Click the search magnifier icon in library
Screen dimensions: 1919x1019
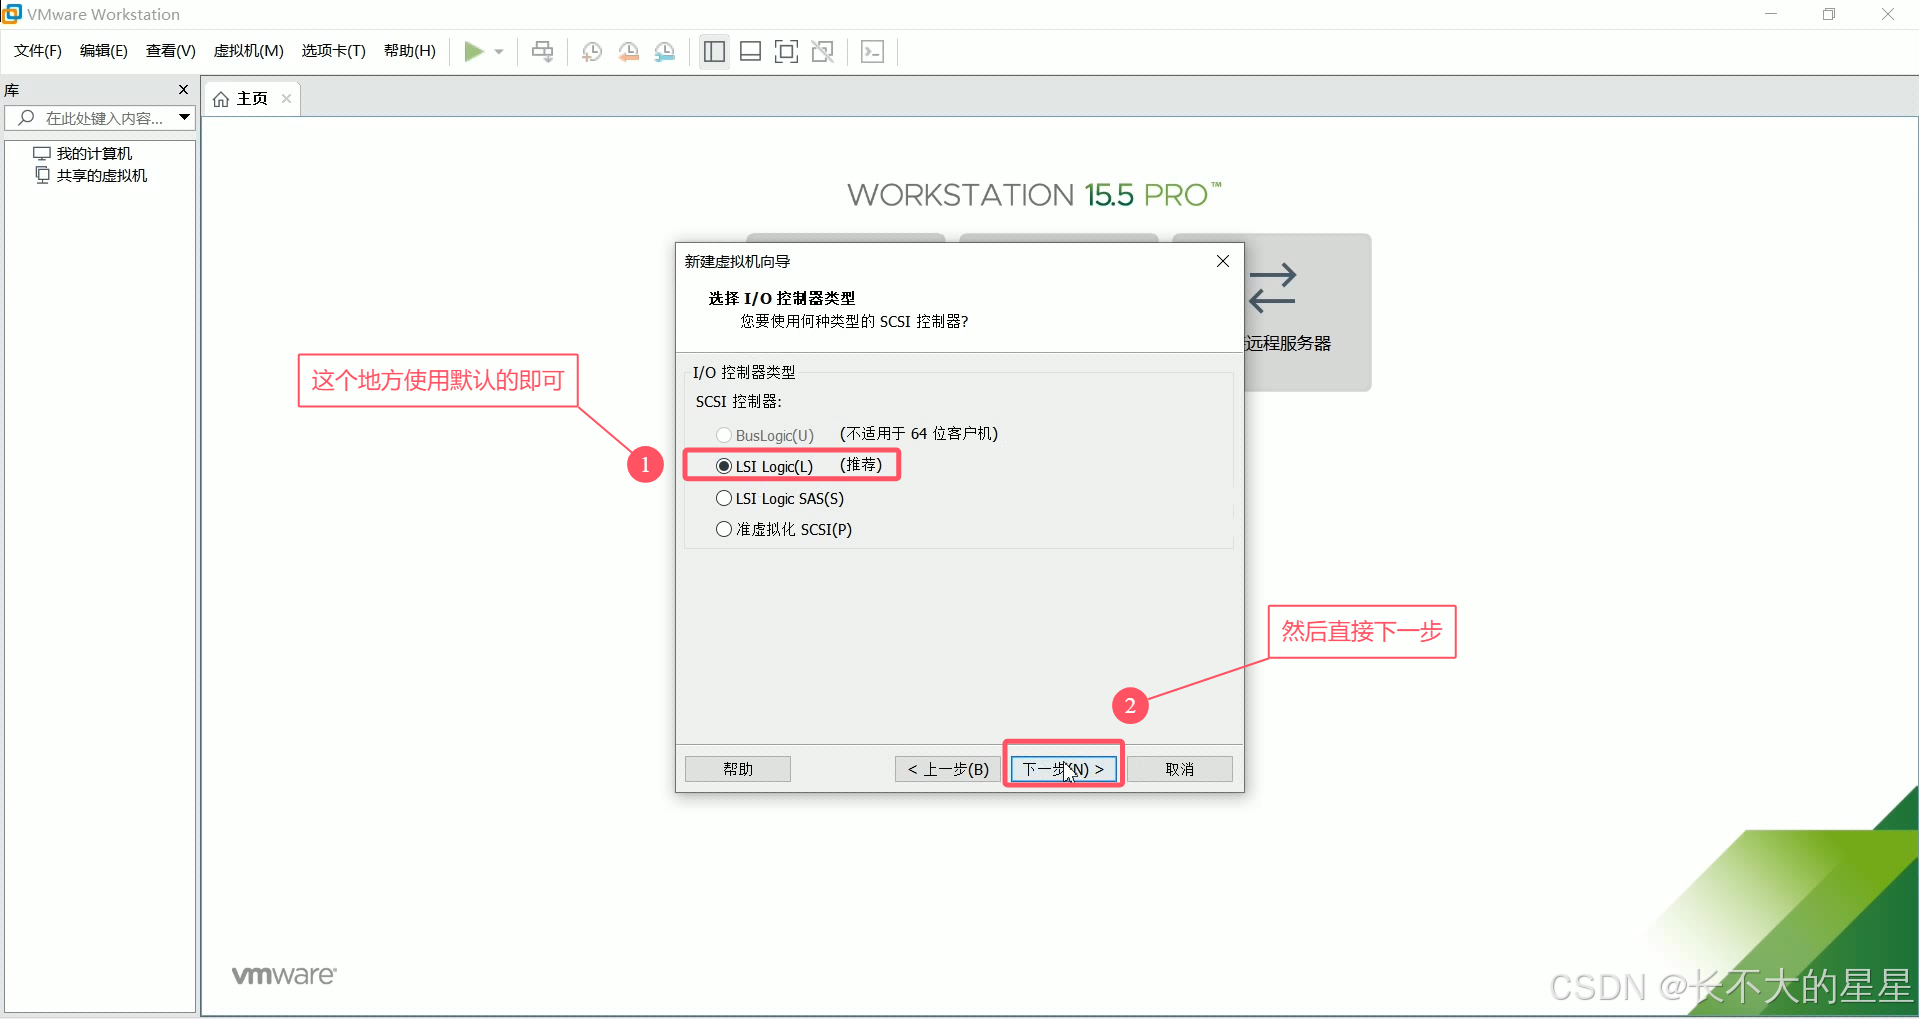coord(27,118)
